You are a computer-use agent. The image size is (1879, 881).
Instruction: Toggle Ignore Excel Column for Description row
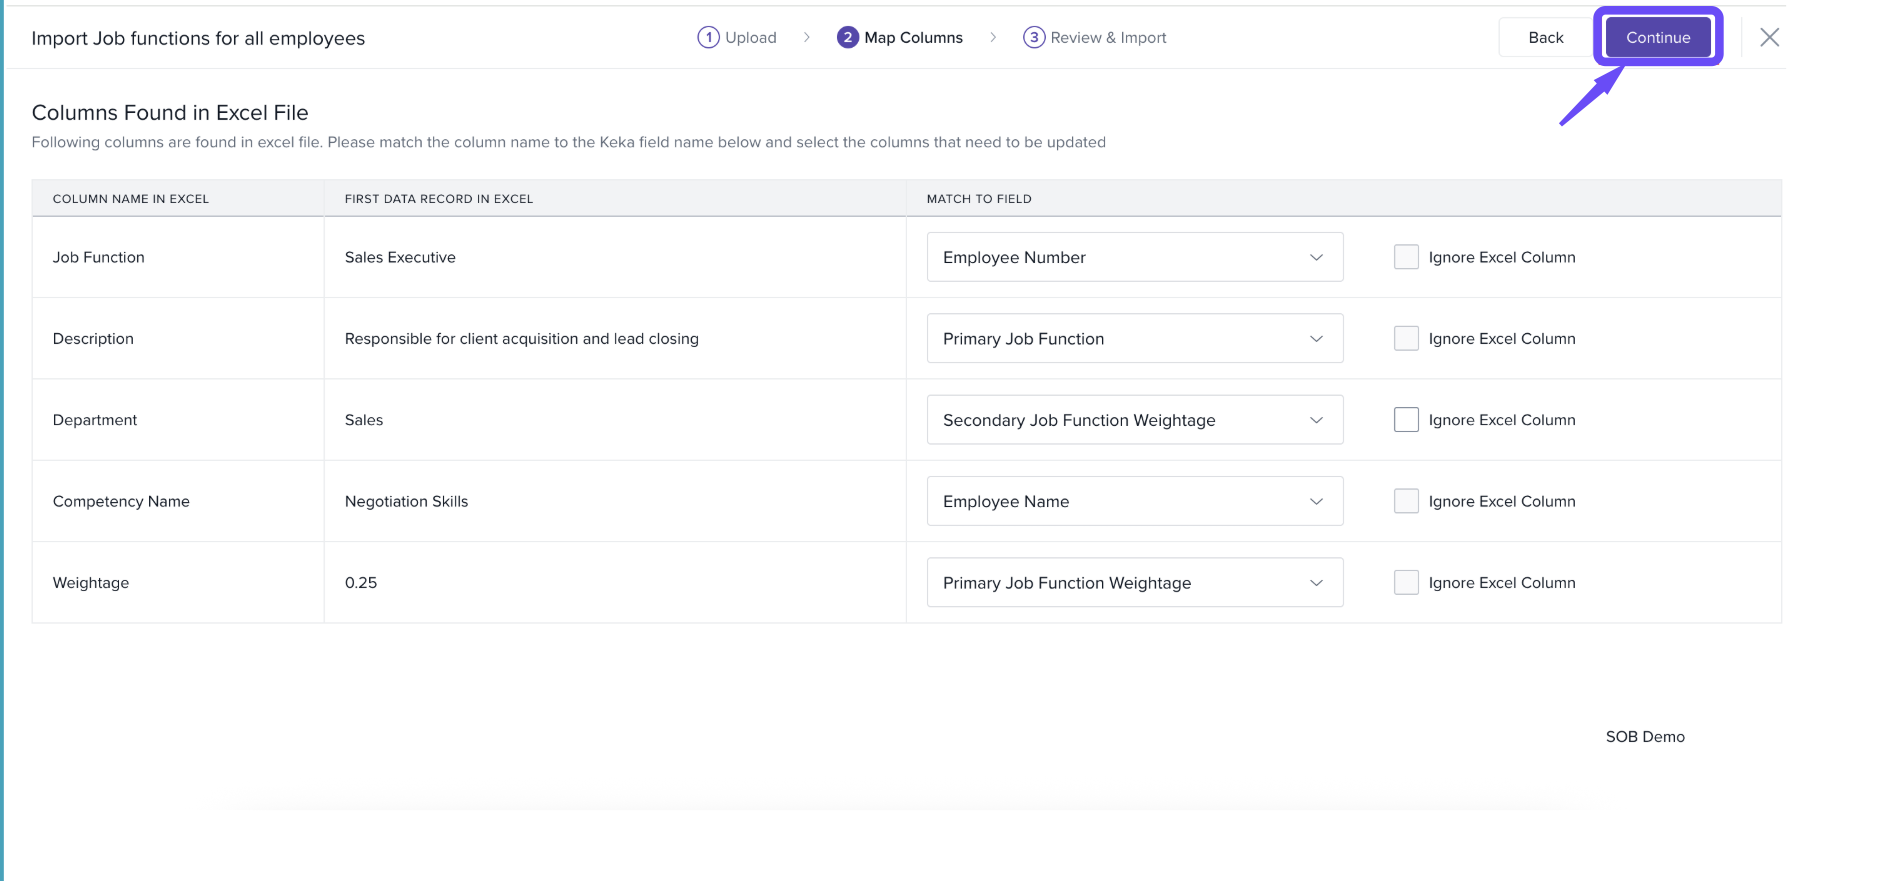coord(1406,339)
